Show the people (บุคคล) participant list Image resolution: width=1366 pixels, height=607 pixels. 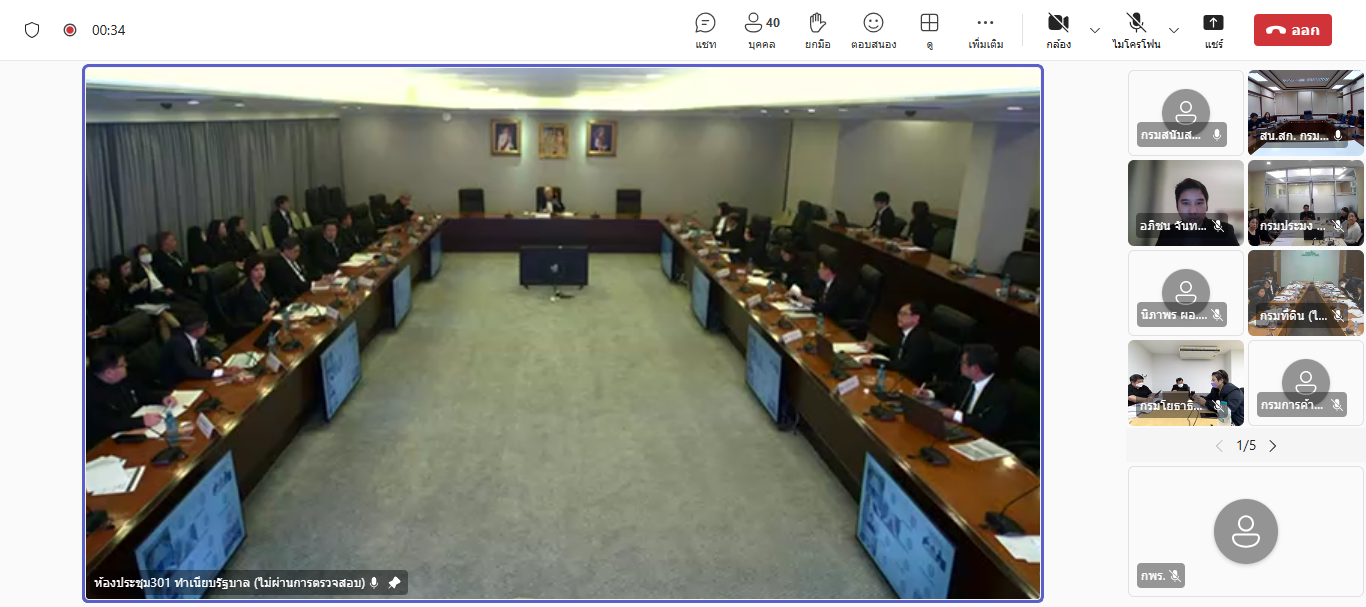coord(761,30)
